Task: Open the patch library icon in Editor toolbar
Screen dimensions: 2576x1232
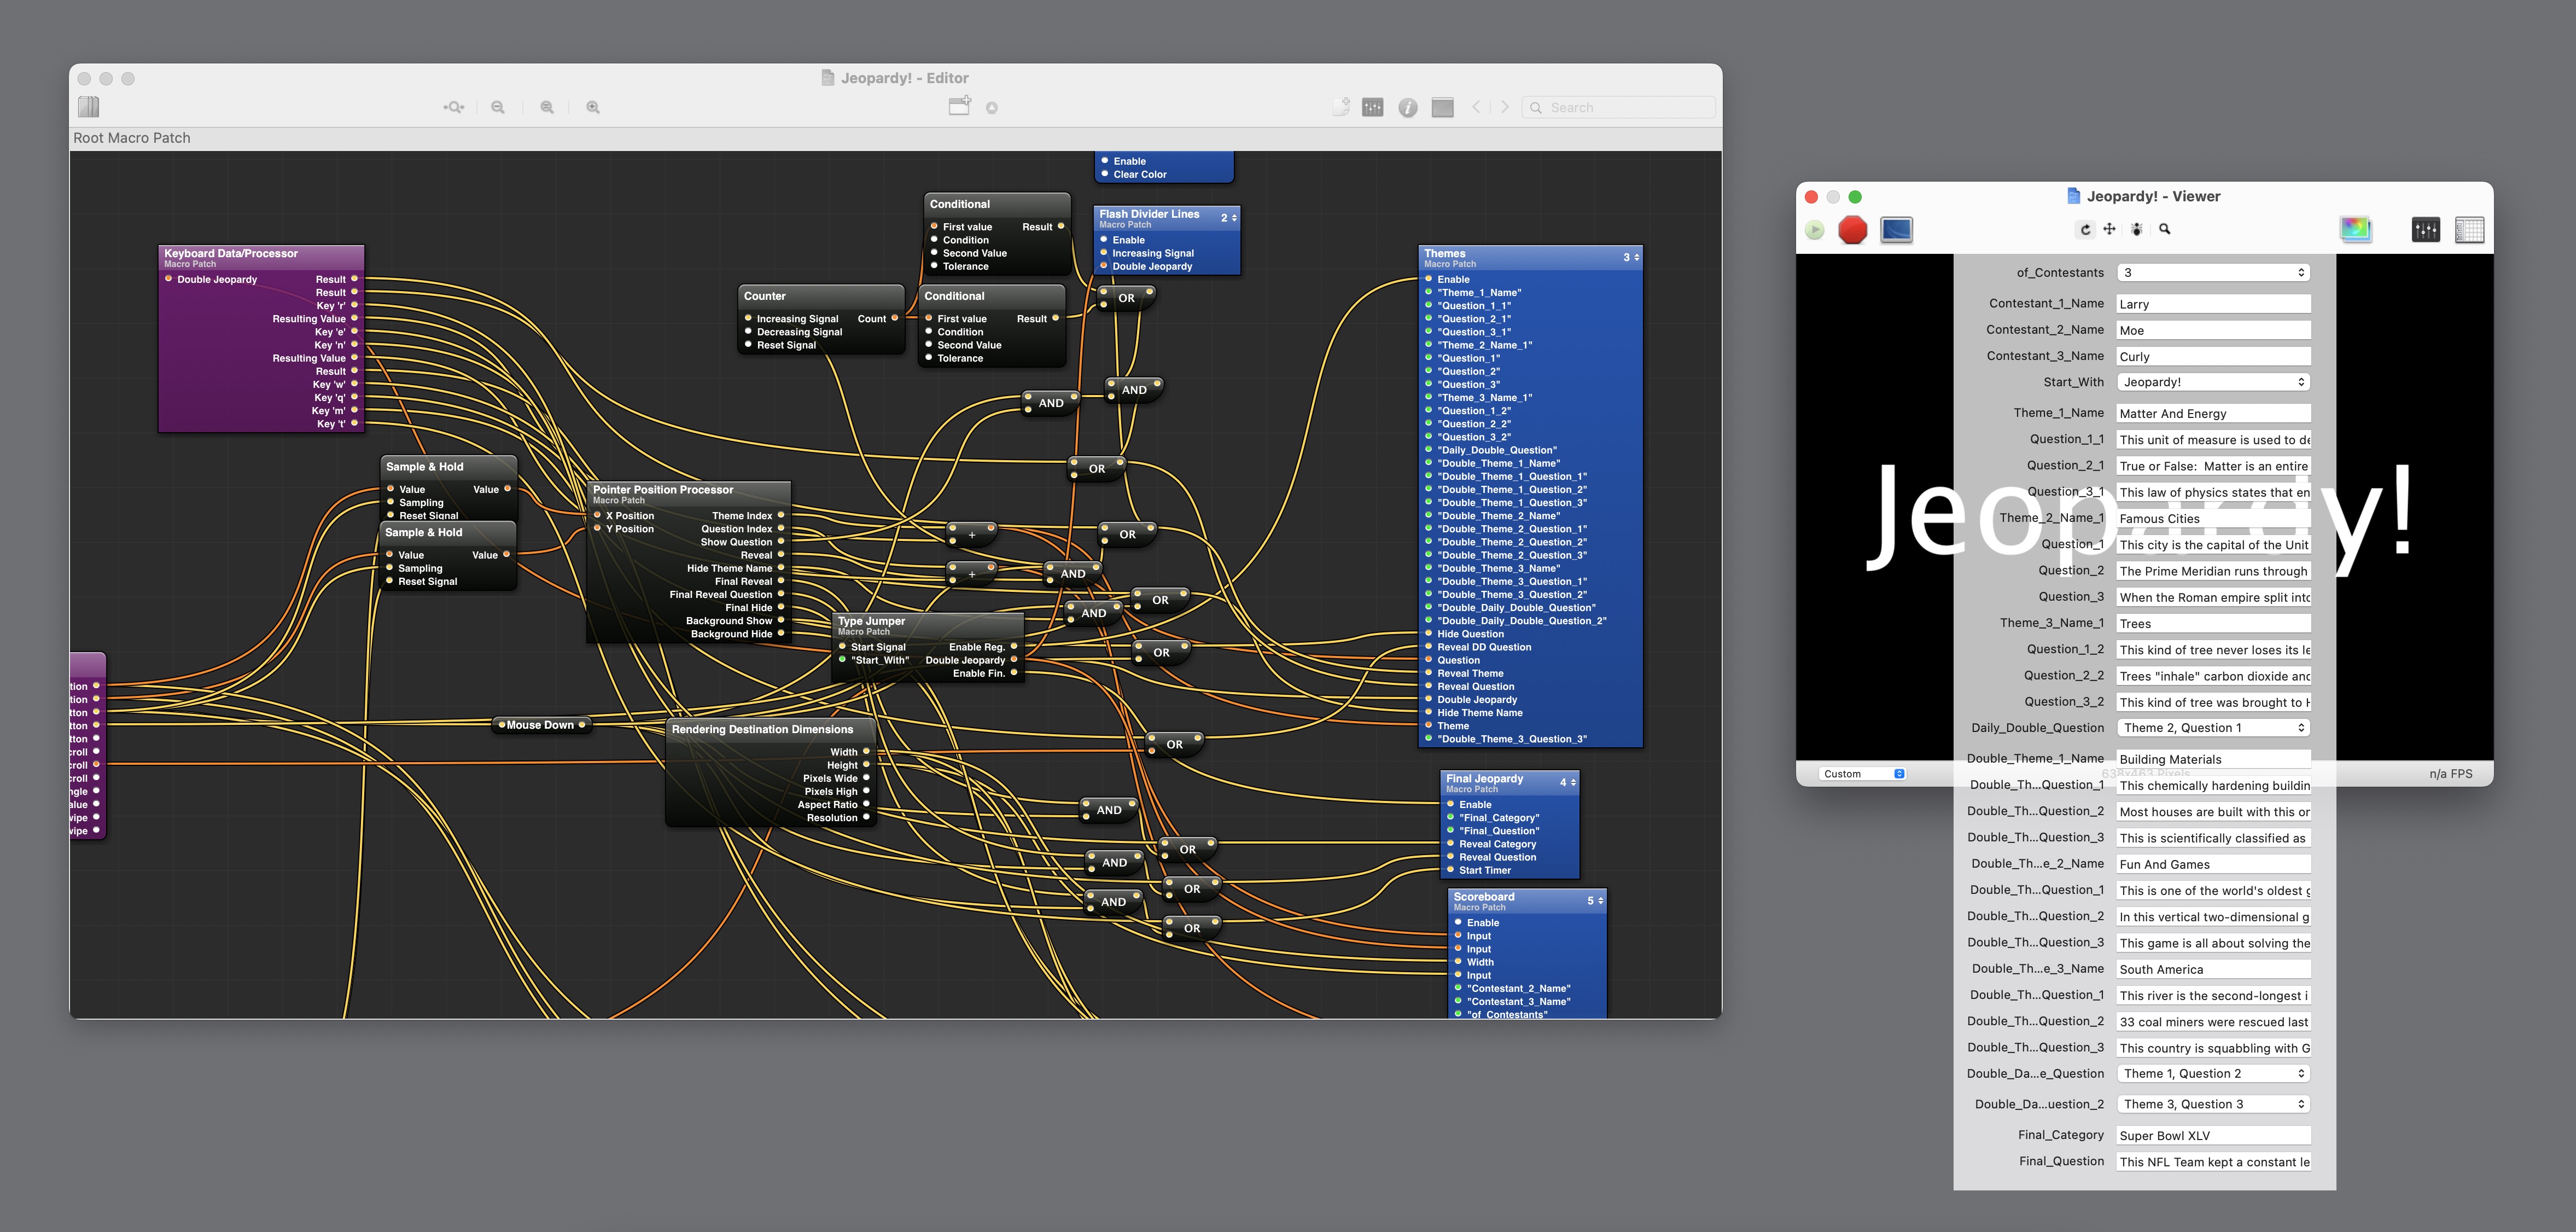Action: pos(88,107)
